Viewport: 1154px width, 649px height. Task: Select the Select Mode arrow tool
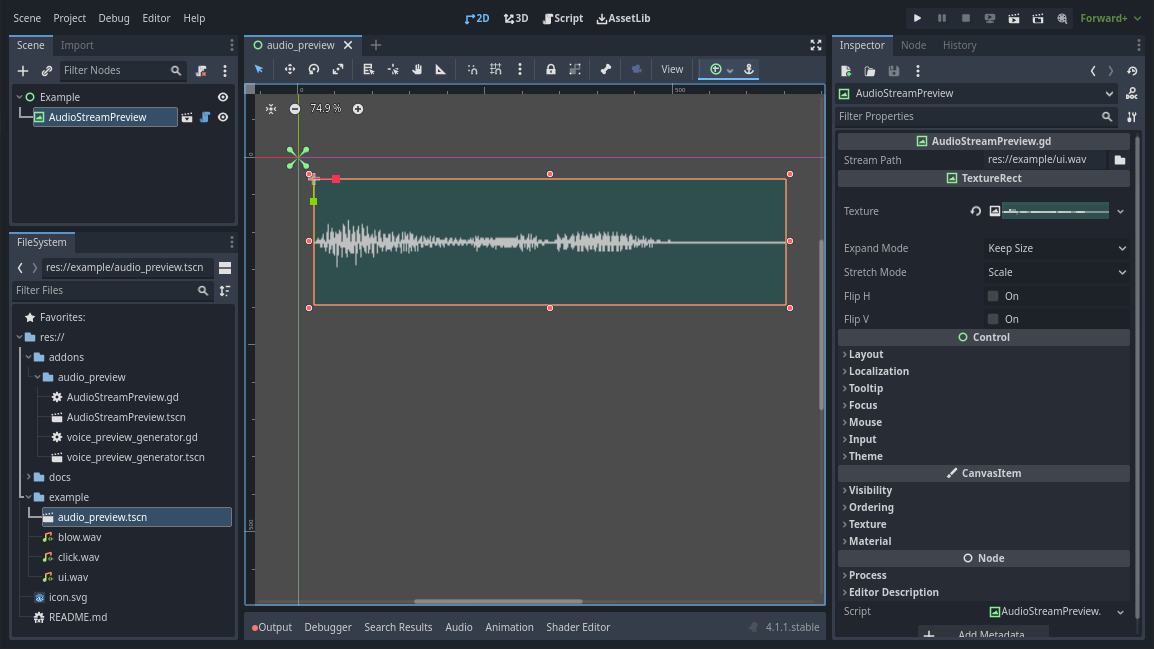point(259,69)
